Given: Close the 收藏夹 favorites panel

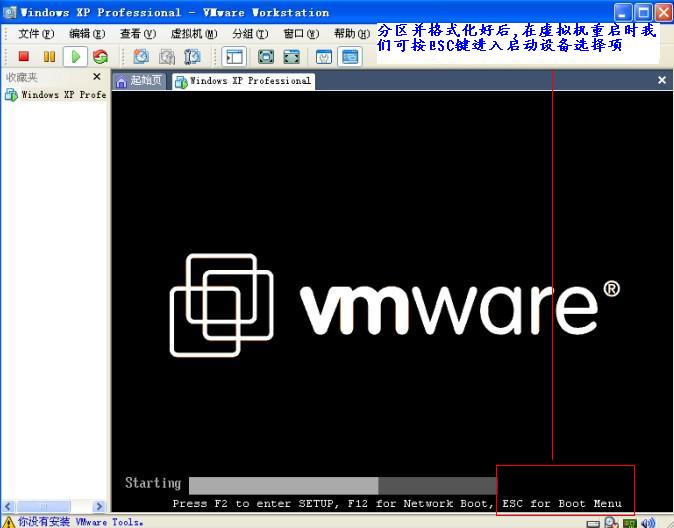Looking at the screenshot, I should click(97, 77).
